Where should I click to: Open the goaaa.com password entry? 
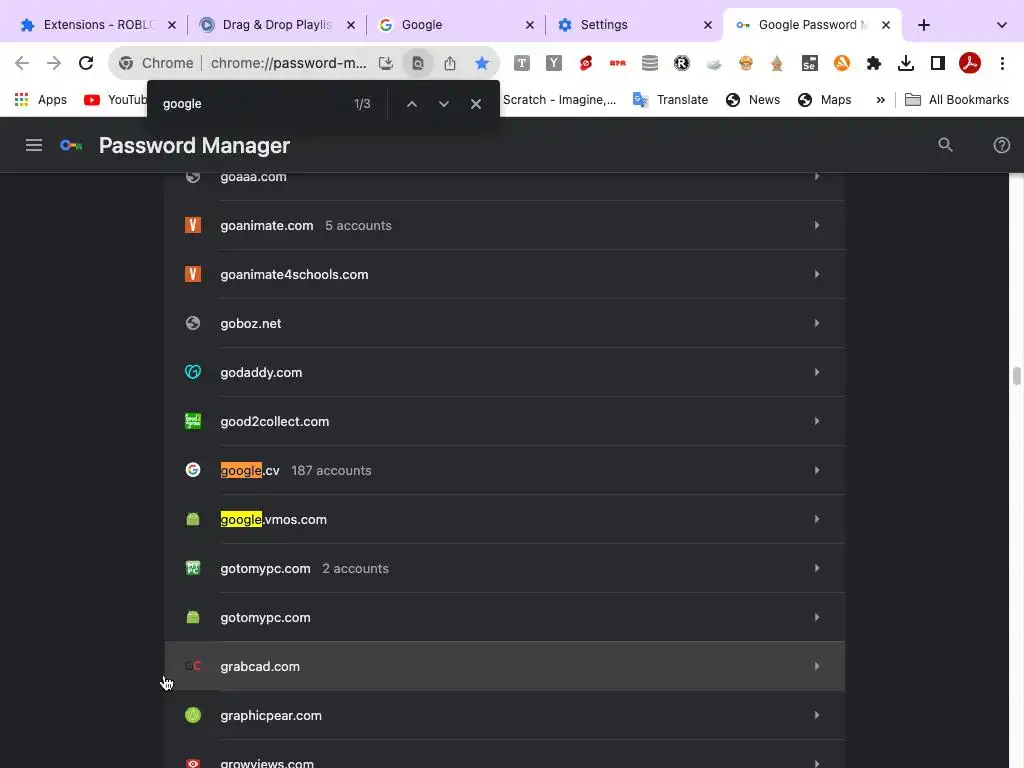pos(505,186)
